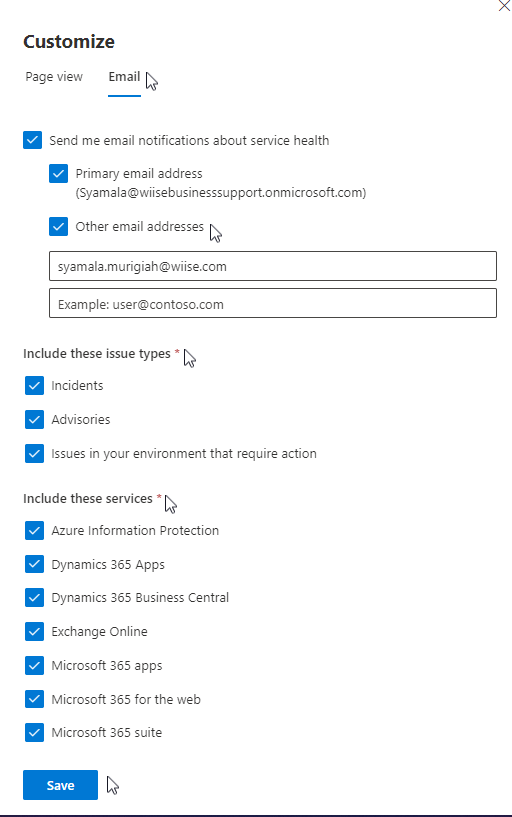Screen dimensions: 512x817
Task: Uncheck the Advisories issue type
Action: tap(34, 419)
